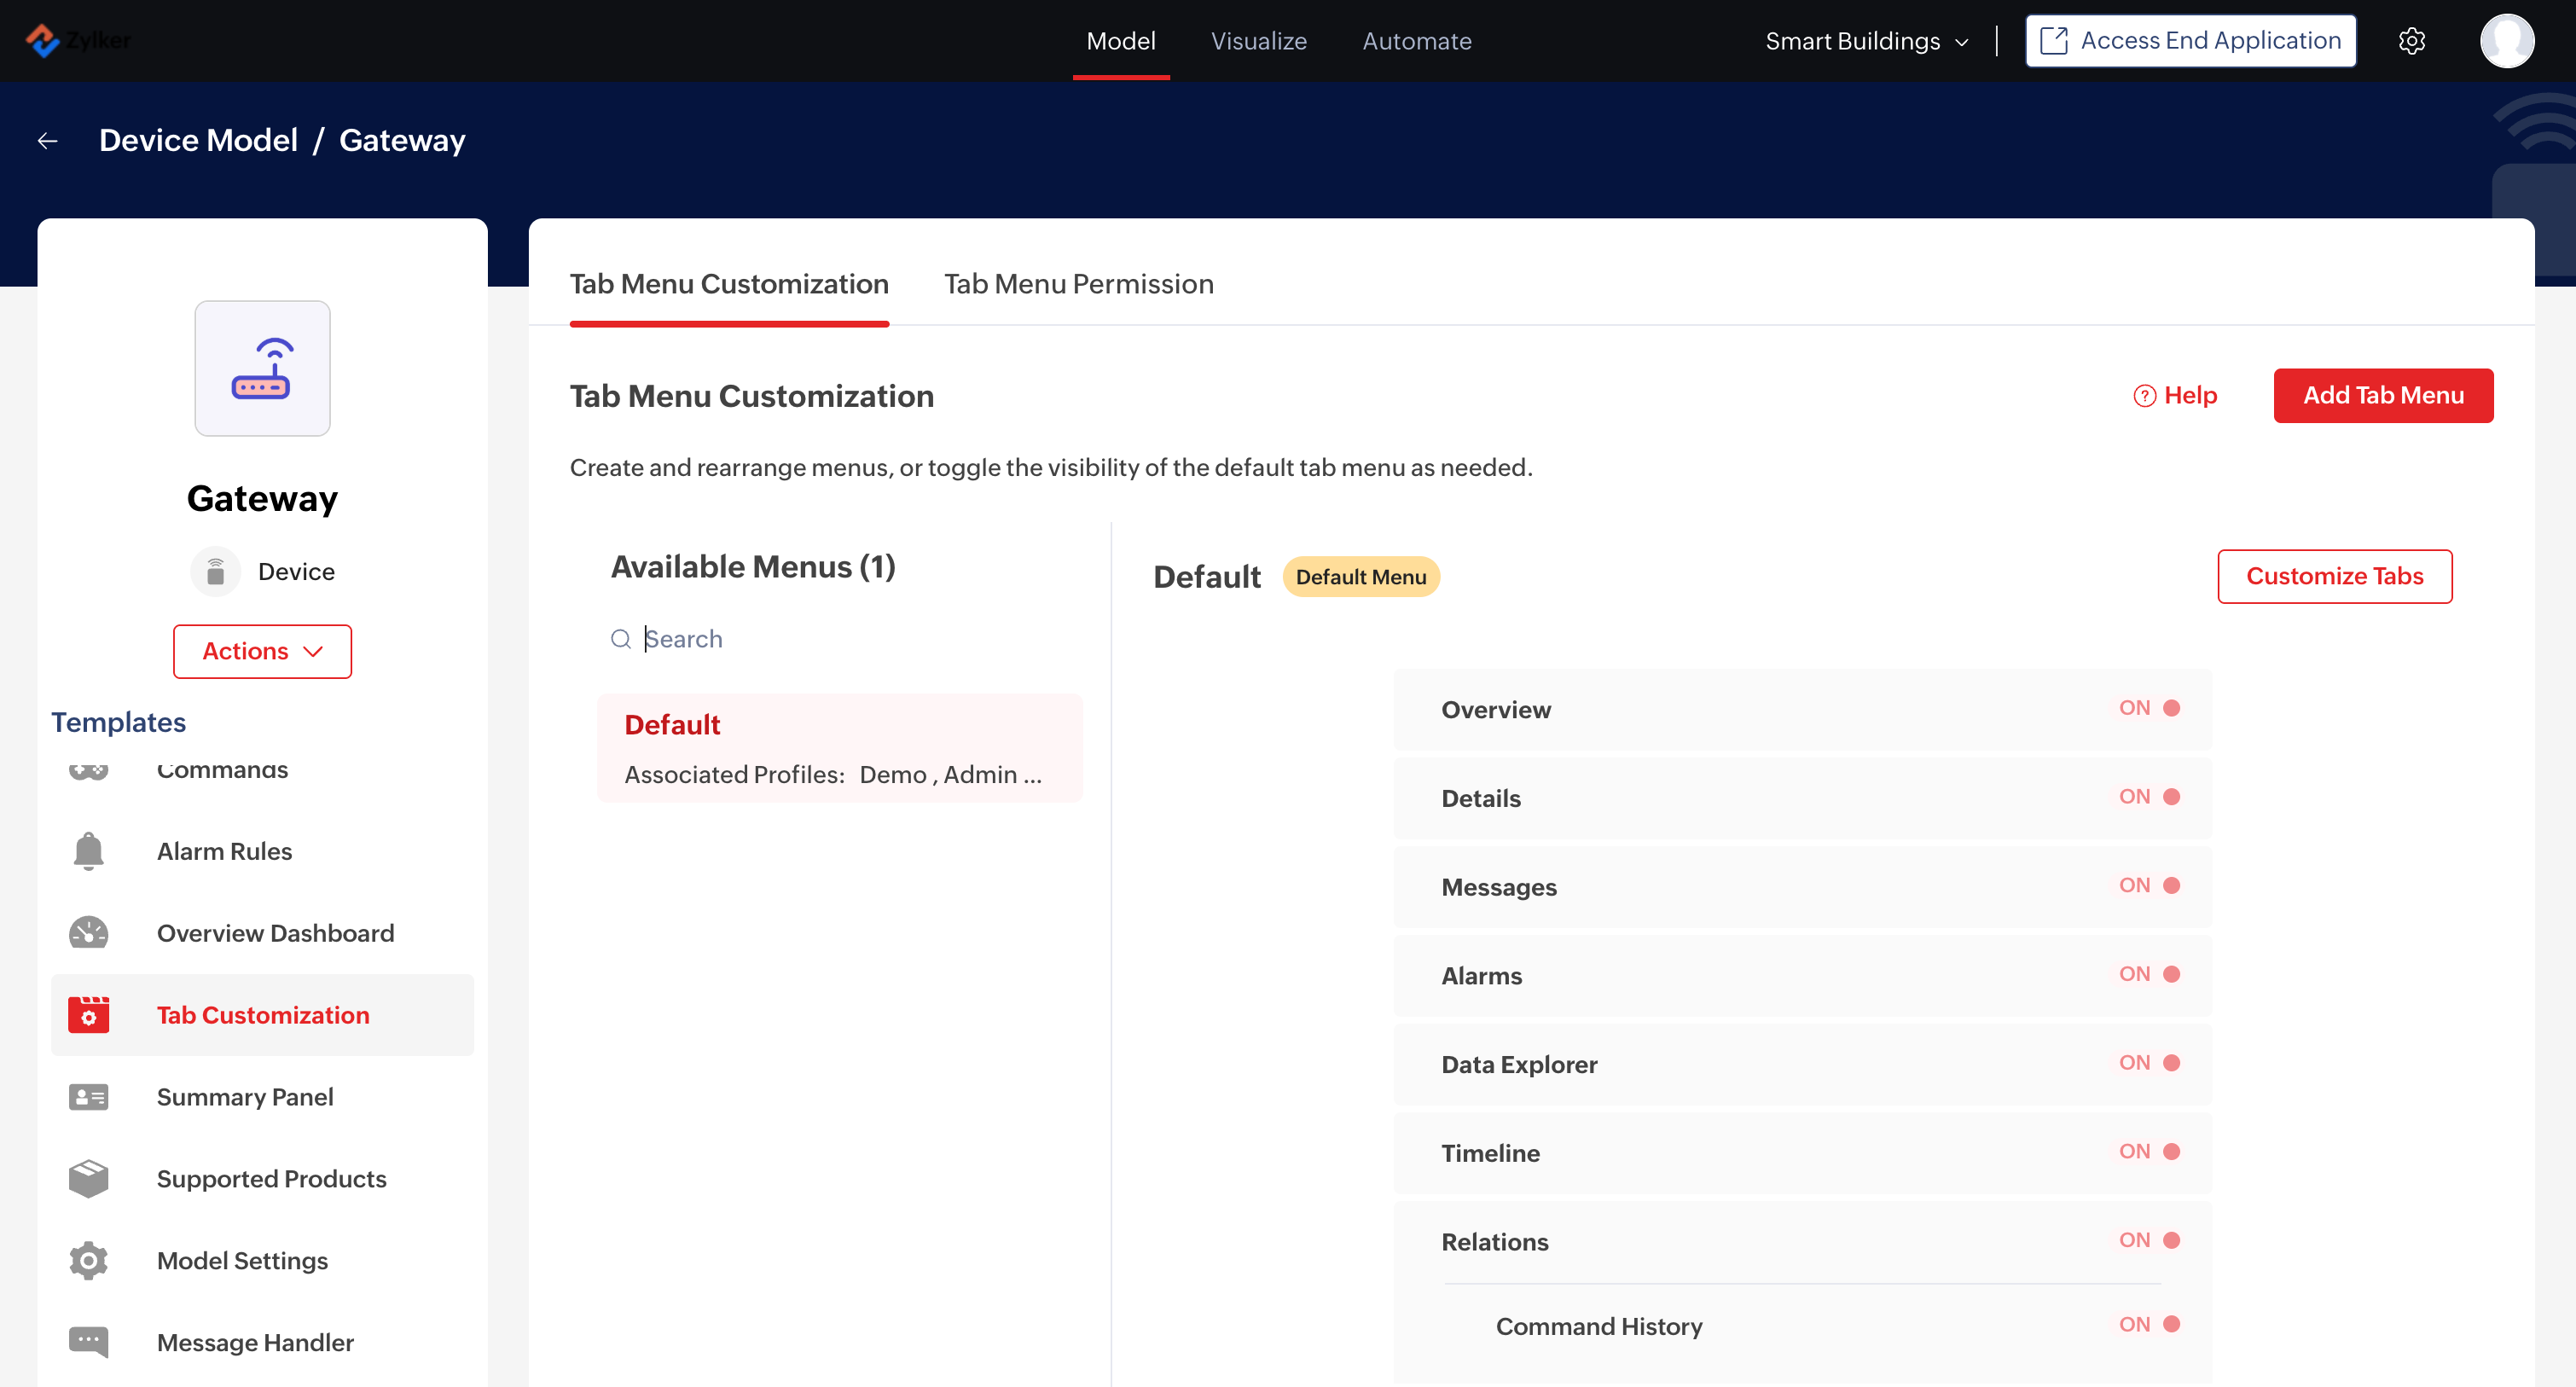Click the user profile avatar
The image size is (2576, 1387).
point(2506,41)
